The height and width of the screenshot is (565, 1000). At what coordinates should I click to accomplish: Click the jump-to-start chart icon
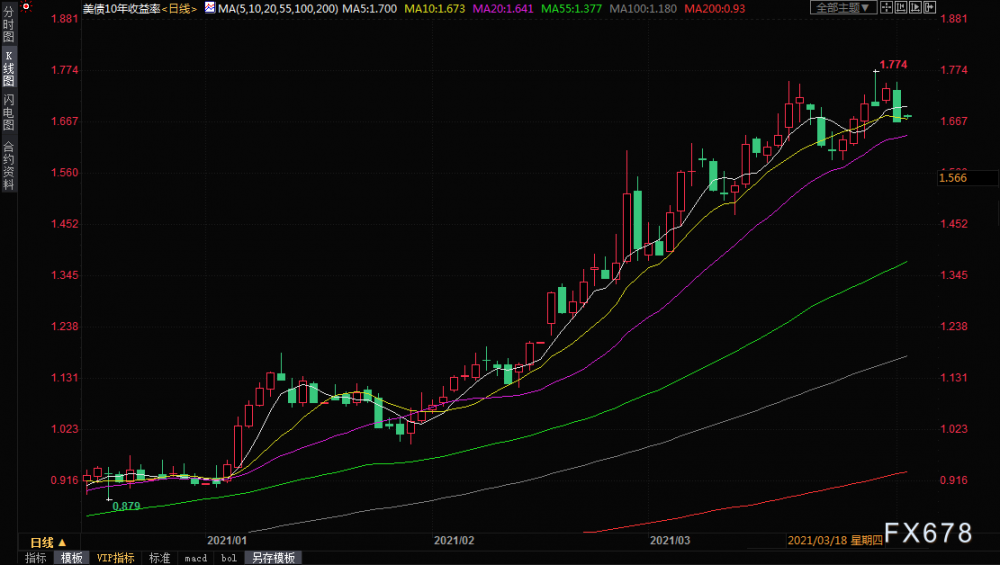(x=901, y=8)
